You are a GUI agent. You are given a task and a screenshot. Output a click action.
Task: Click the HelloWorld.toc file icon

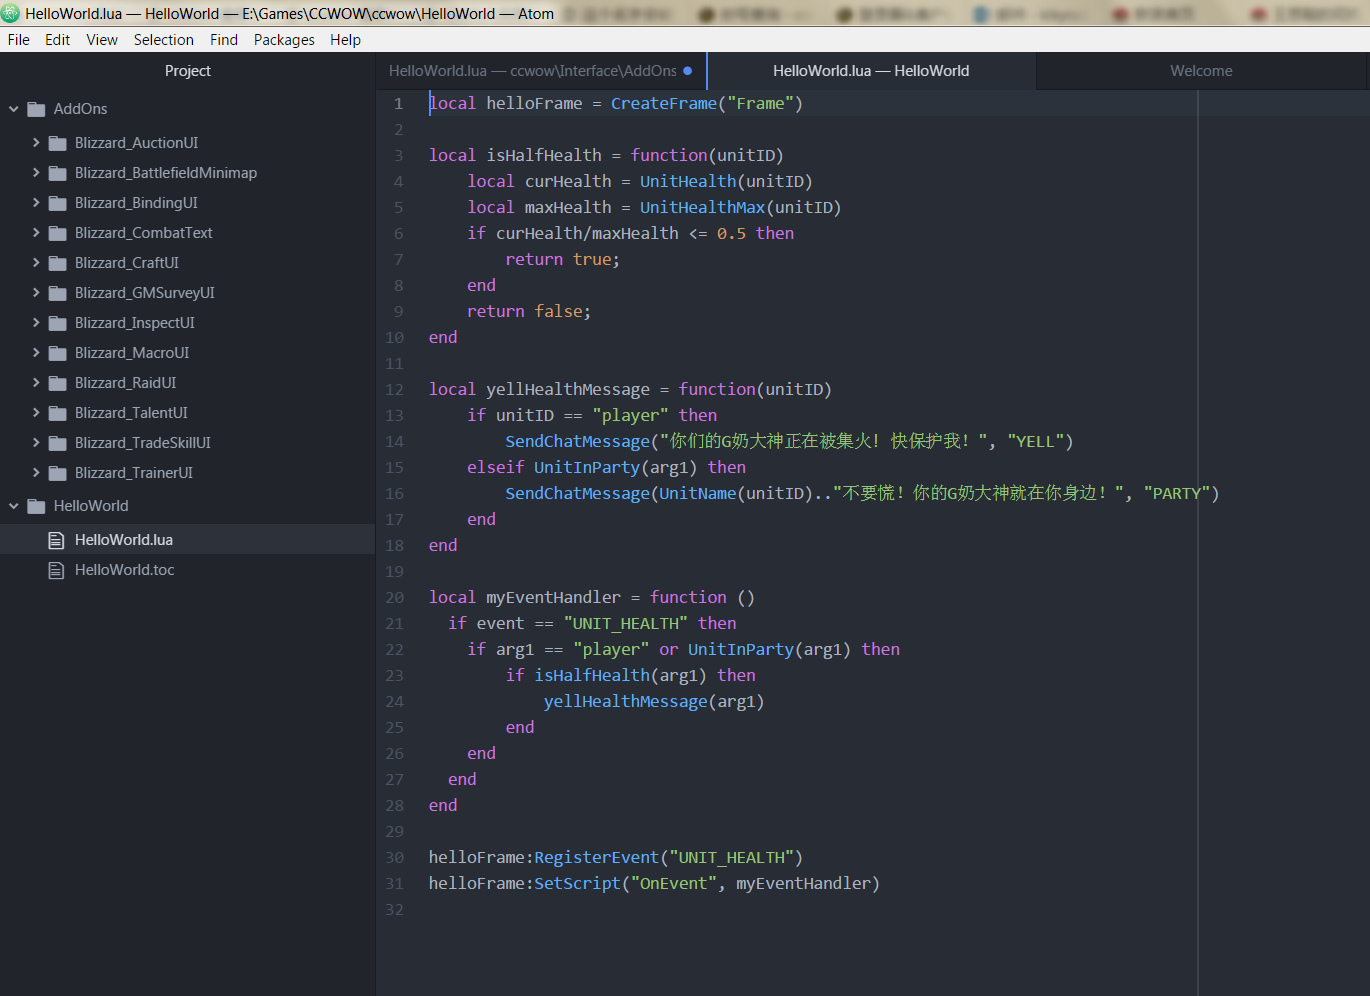57,570
